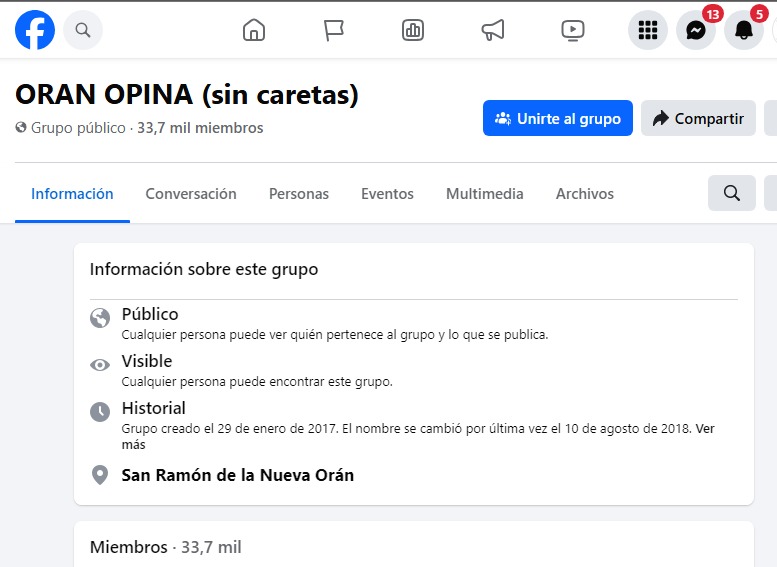The width and height of the screenshot is (777, 567).
Task: Expand history with Ver más
Action: click(705, 429)
